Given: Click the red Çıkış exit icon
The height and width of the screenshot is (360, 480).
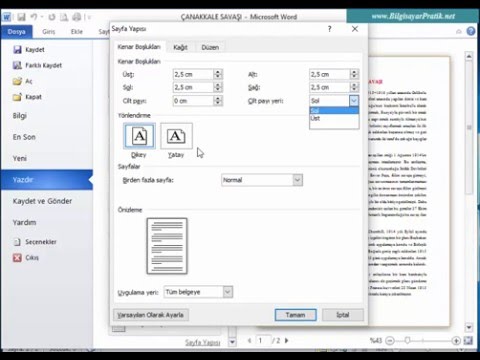Looking at the screenshot, I should pos(17,258).
